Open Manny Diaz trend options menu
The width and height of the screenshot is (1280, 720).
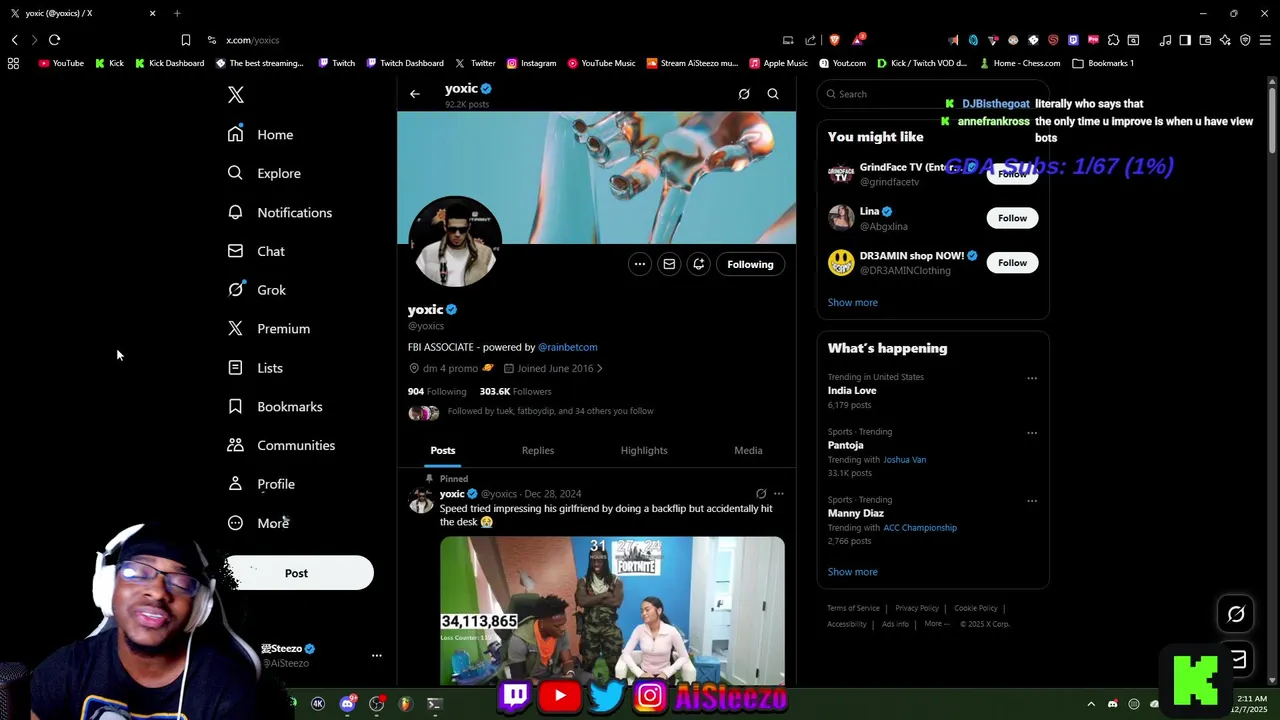[x=1032, y=501]
